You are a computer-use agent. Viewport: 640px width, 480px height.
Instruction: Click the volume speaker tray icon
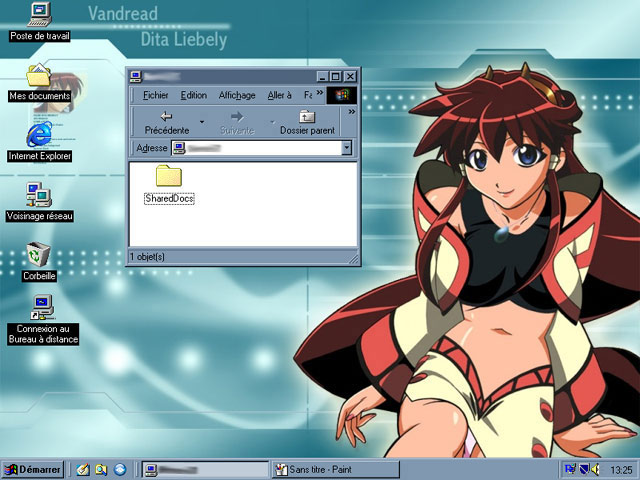(x=595, y=469)
